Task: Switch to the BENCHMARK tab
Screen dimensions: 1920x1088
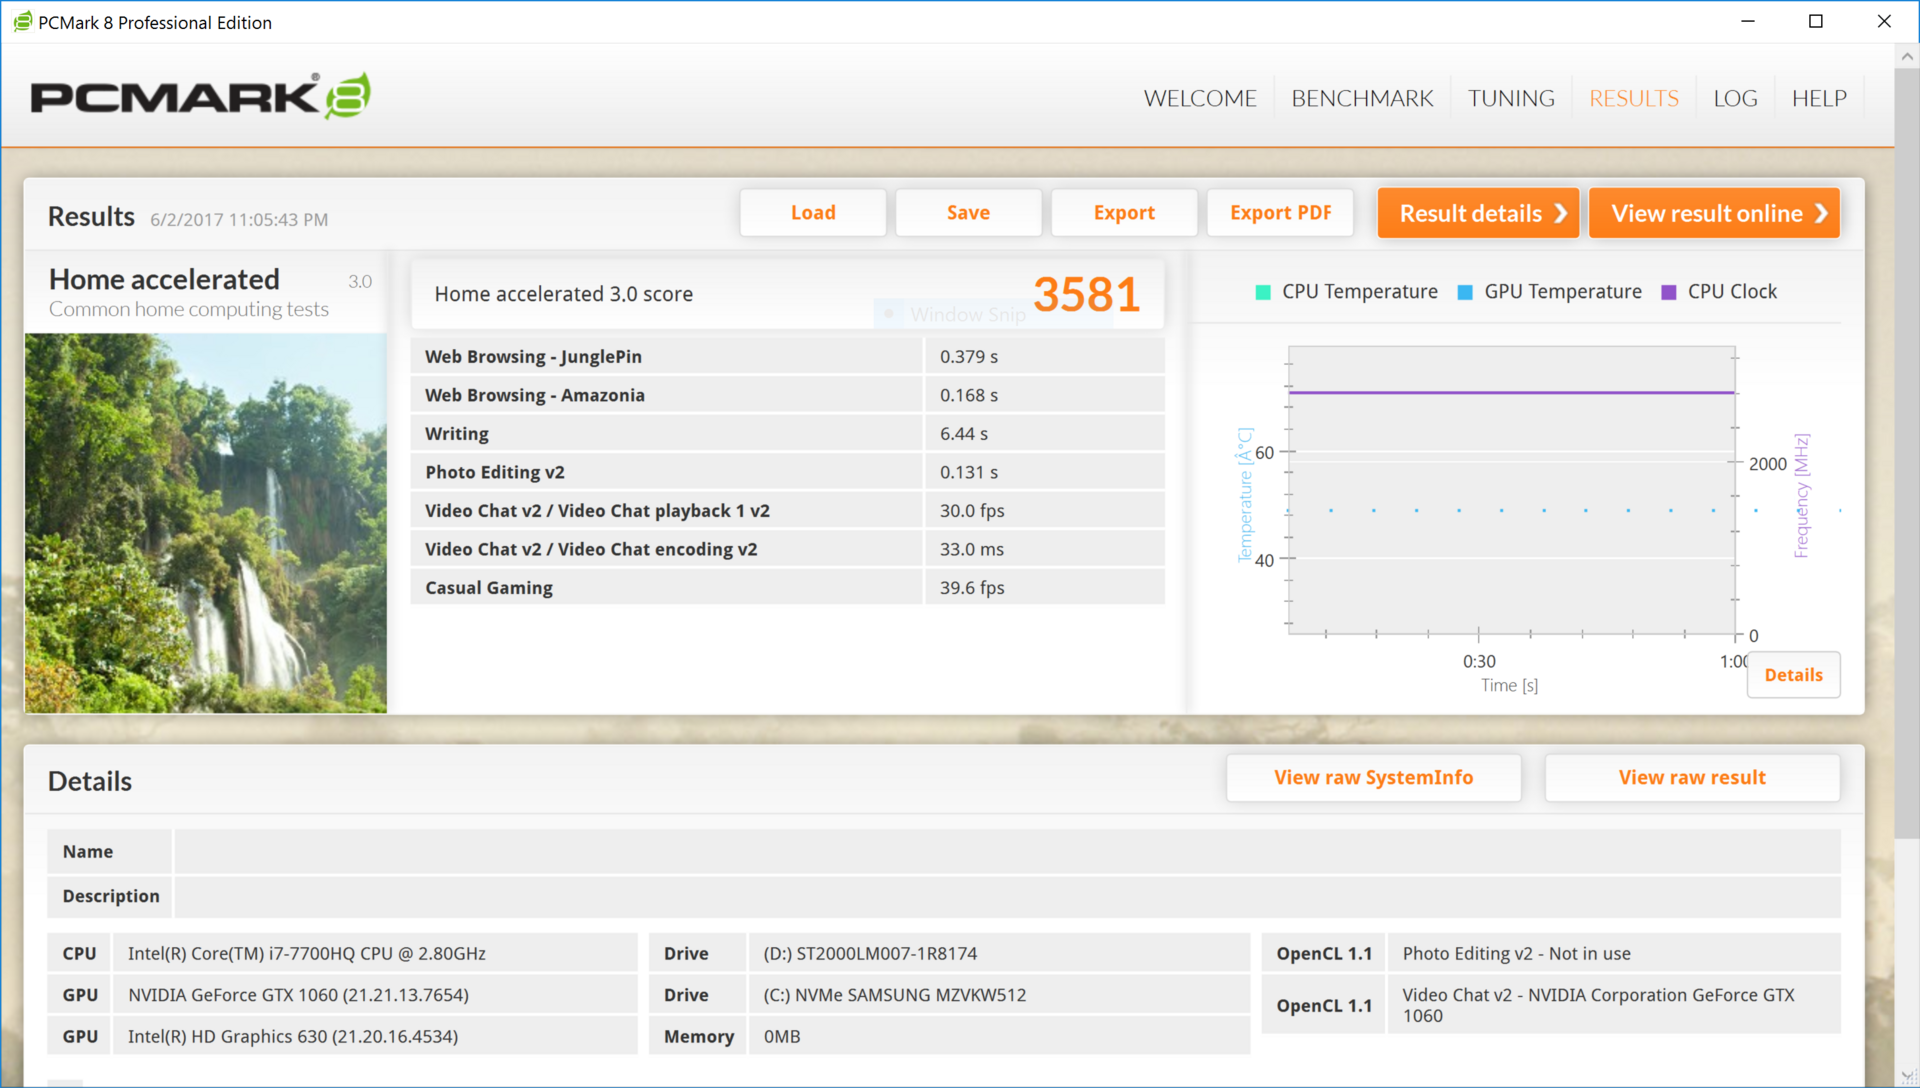Action: click(x=1362, y=98)
